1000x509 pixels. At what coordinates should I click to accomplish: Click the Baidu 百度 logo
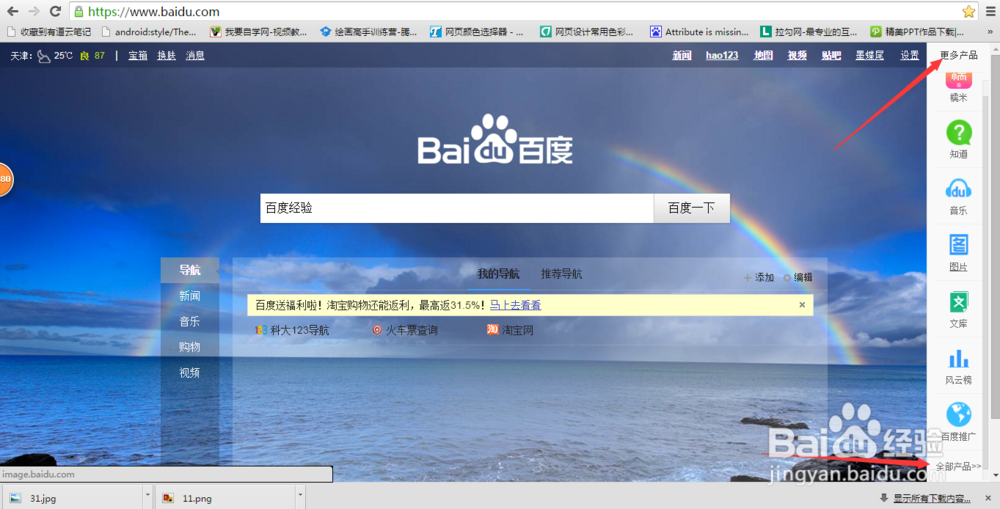[496, 140]
